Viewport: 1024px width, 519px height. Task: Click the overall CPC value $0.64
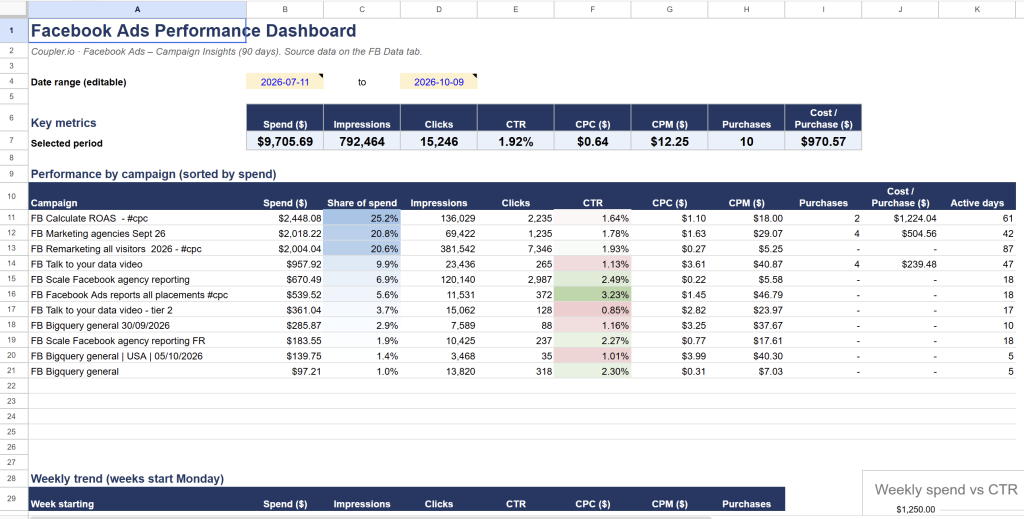pyautogui.click(x=593, y=141)
